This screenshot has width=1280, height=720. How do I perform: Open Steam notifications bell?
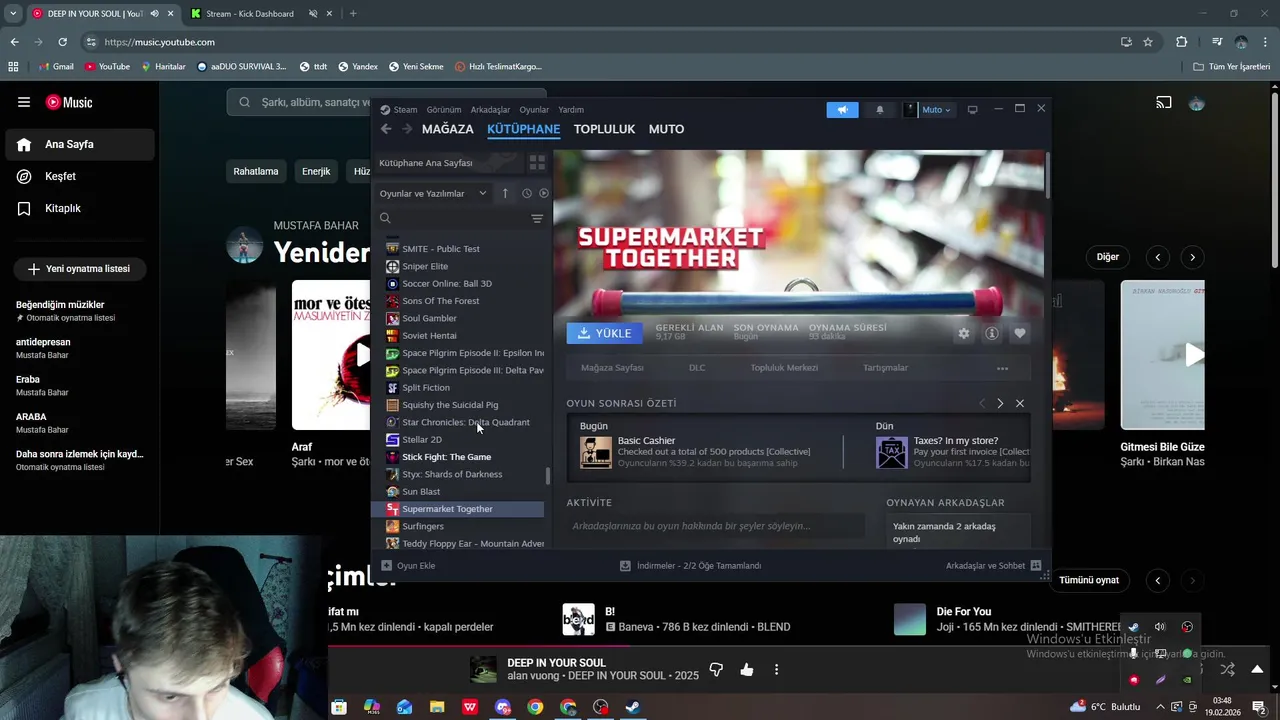(x=880, y=110)
